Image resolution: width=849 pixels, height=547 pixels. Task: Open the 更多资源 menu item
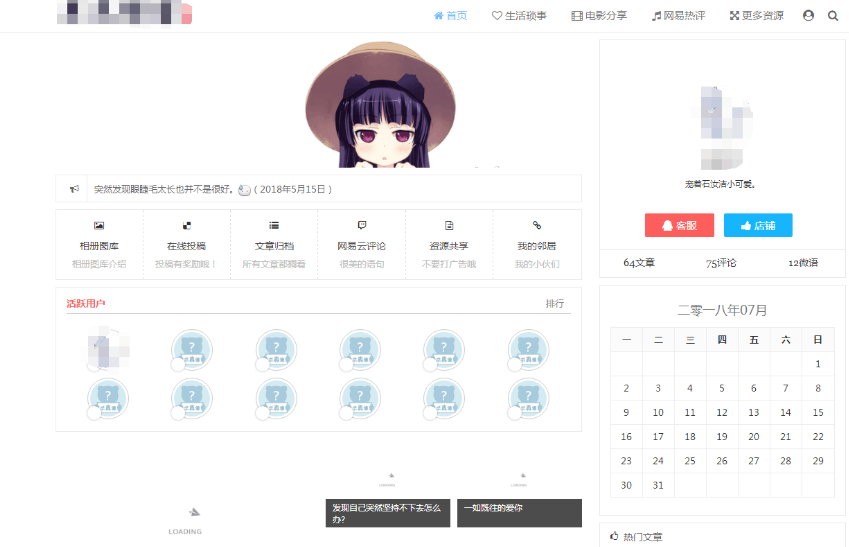[x=756, y=16]
